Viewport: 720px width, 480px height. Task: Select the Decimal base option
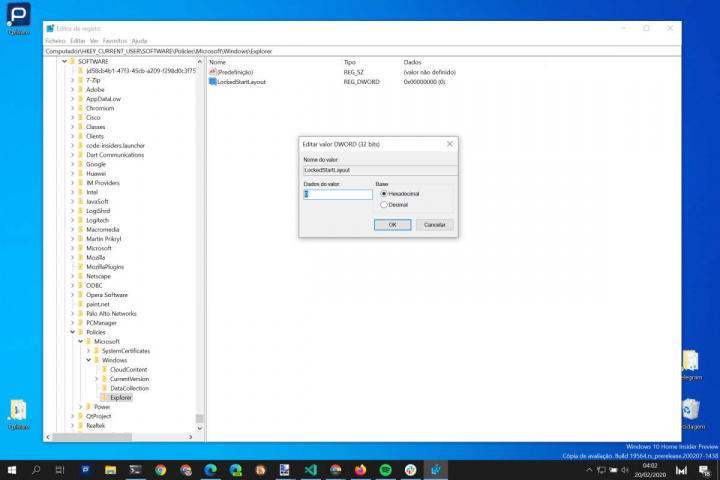pos(384,204)
